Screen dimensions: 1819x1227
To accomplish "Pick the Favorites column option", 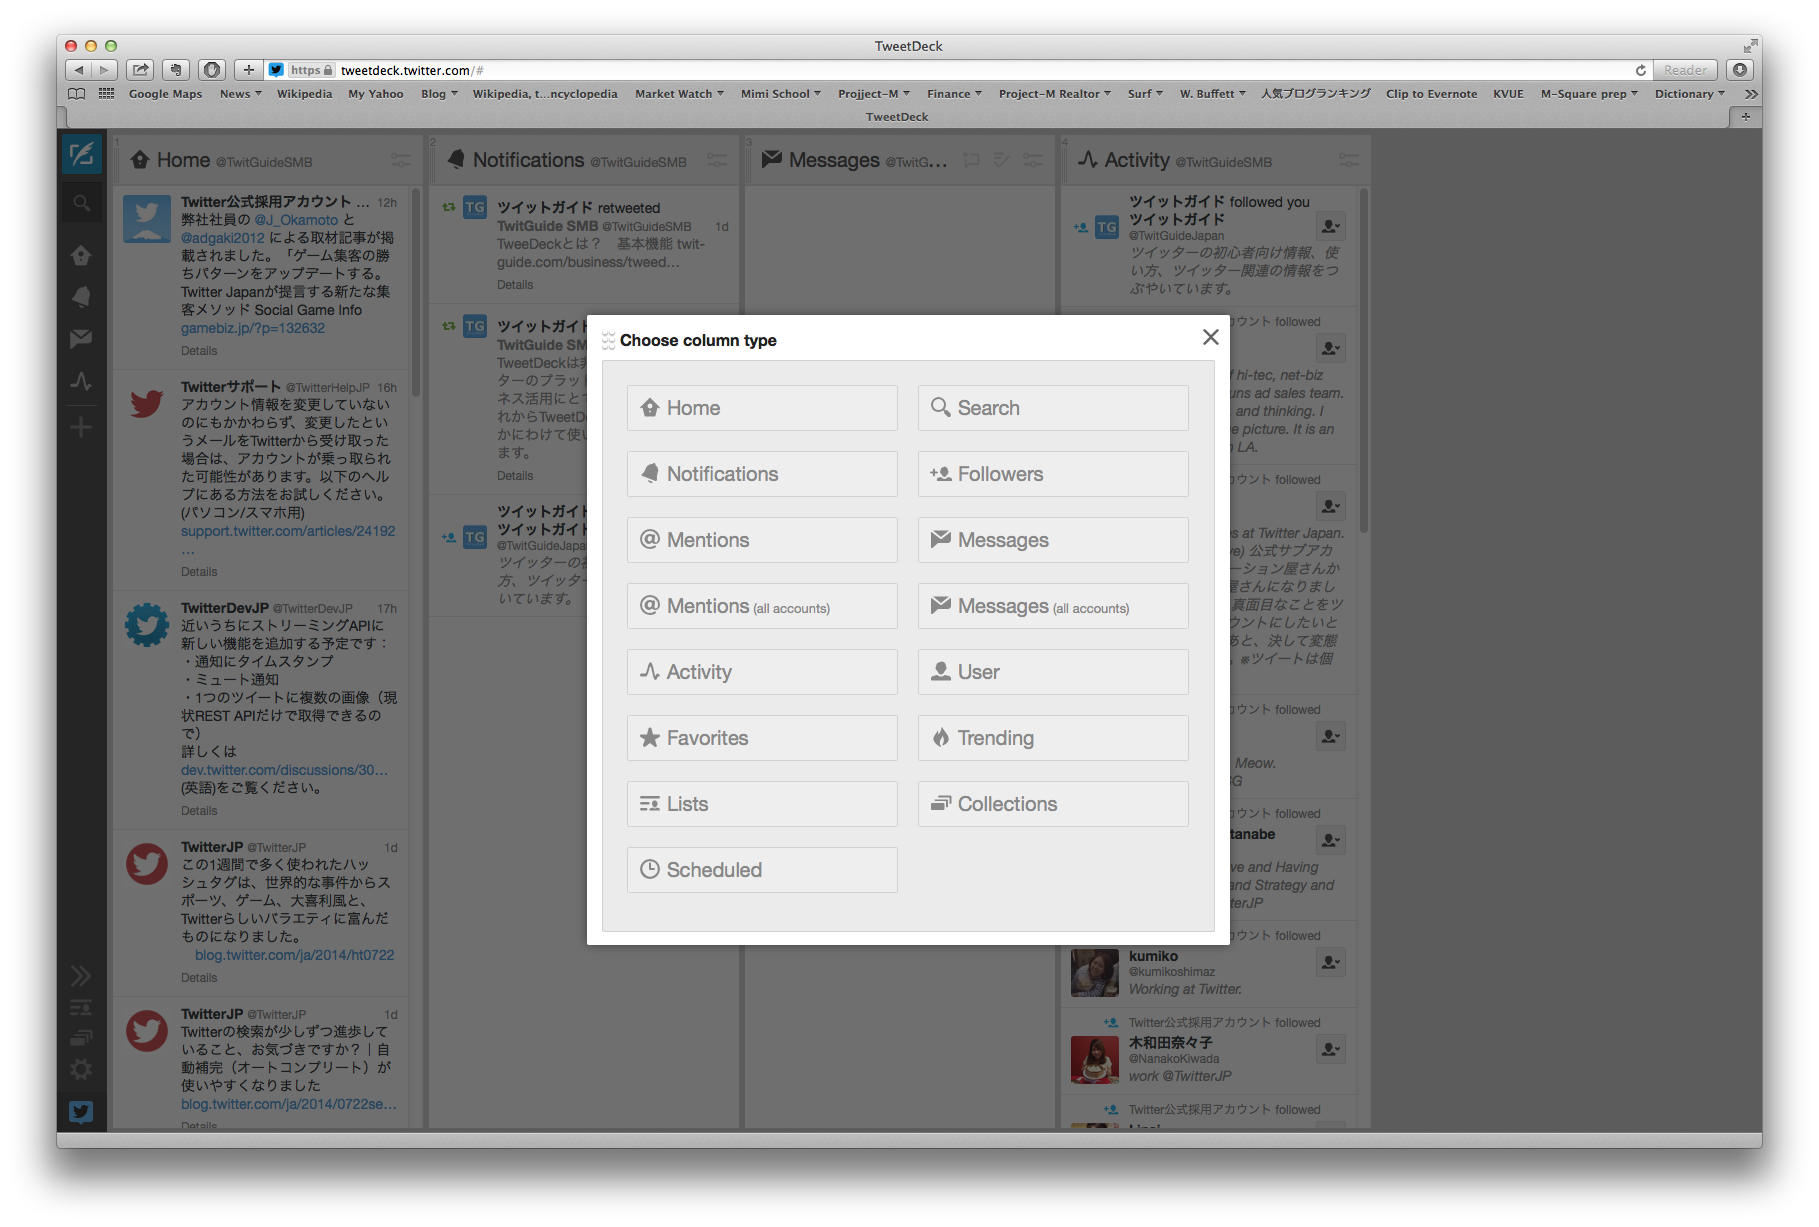I will [762, 738].
